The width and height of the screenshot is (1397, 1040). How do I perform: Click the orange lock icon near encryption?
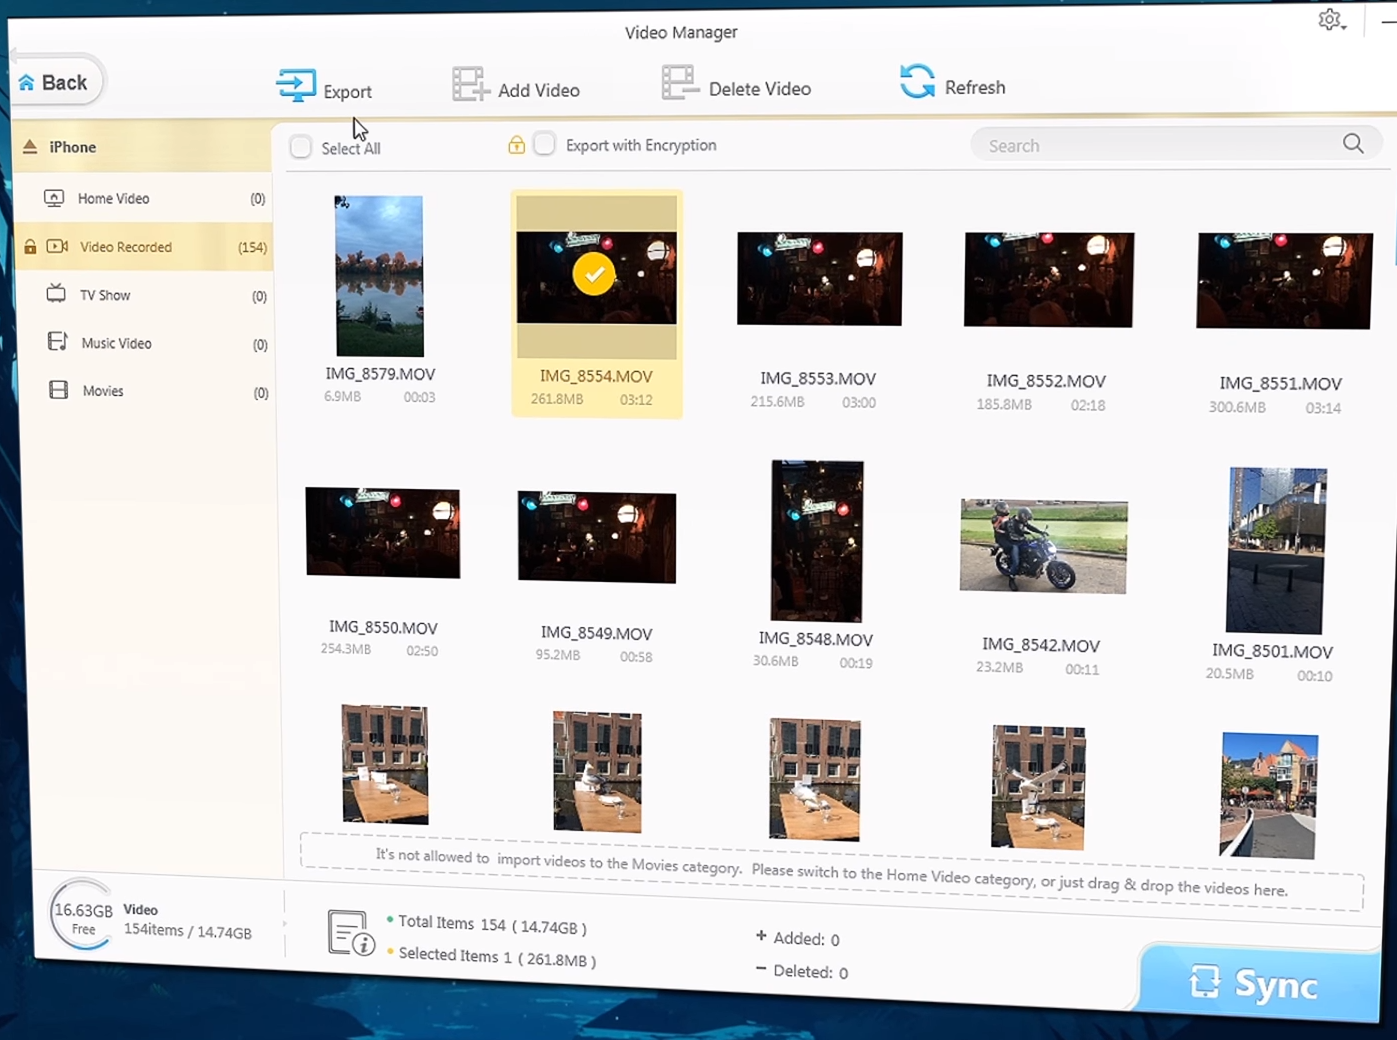point(516,145)
